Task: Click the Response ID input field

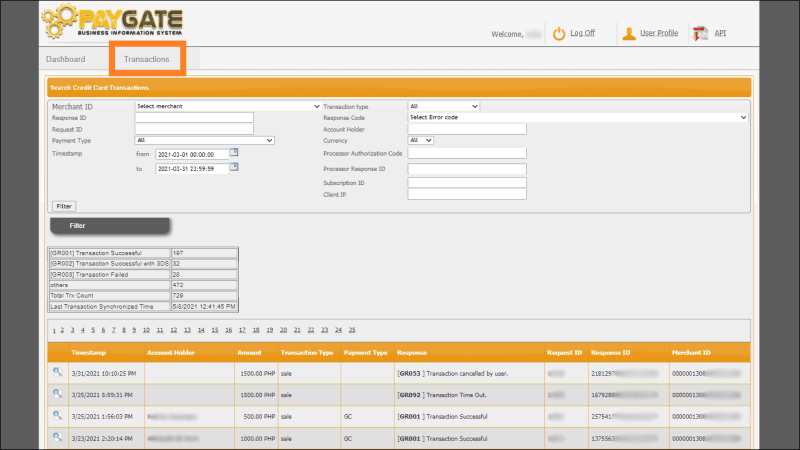Action: coord(194,118)
